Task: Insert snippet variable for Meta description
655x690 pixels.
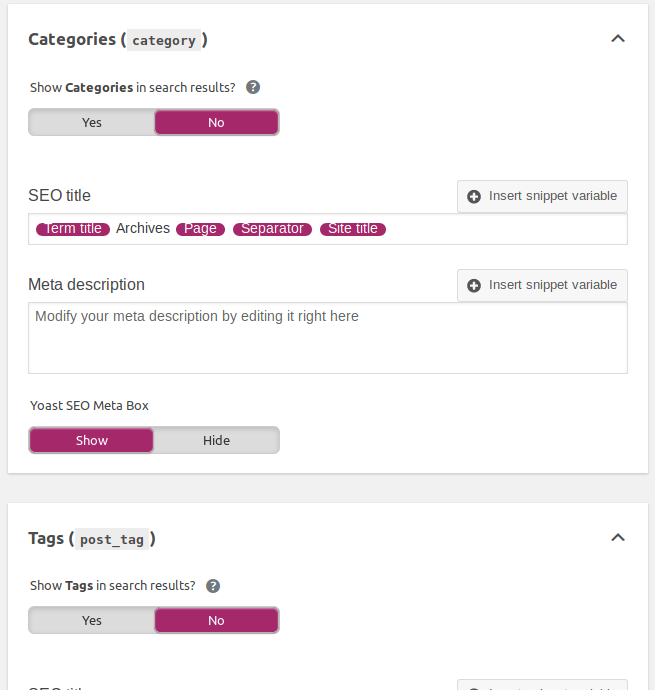Action: (542, 285)
